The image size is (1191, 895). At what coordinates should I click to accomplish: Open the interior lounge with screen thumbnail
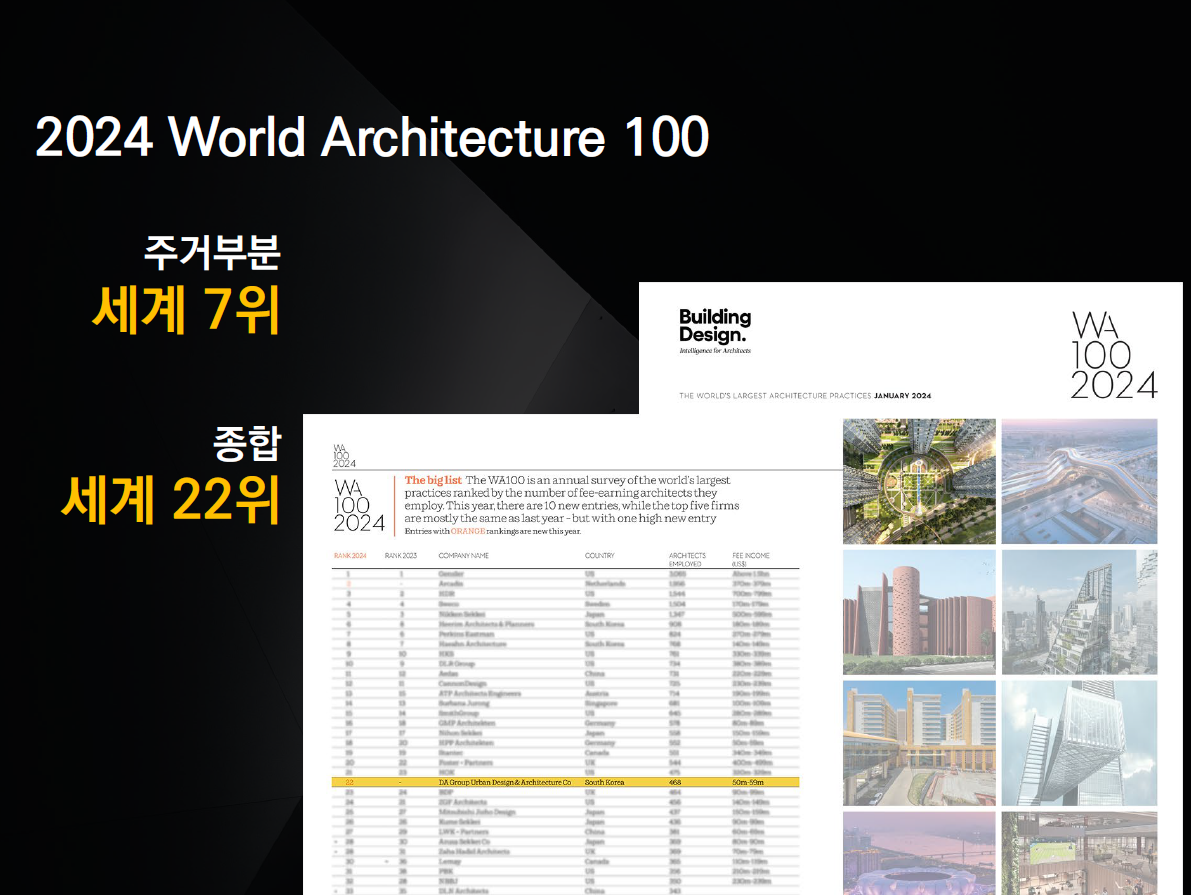tap(1079, 853)
